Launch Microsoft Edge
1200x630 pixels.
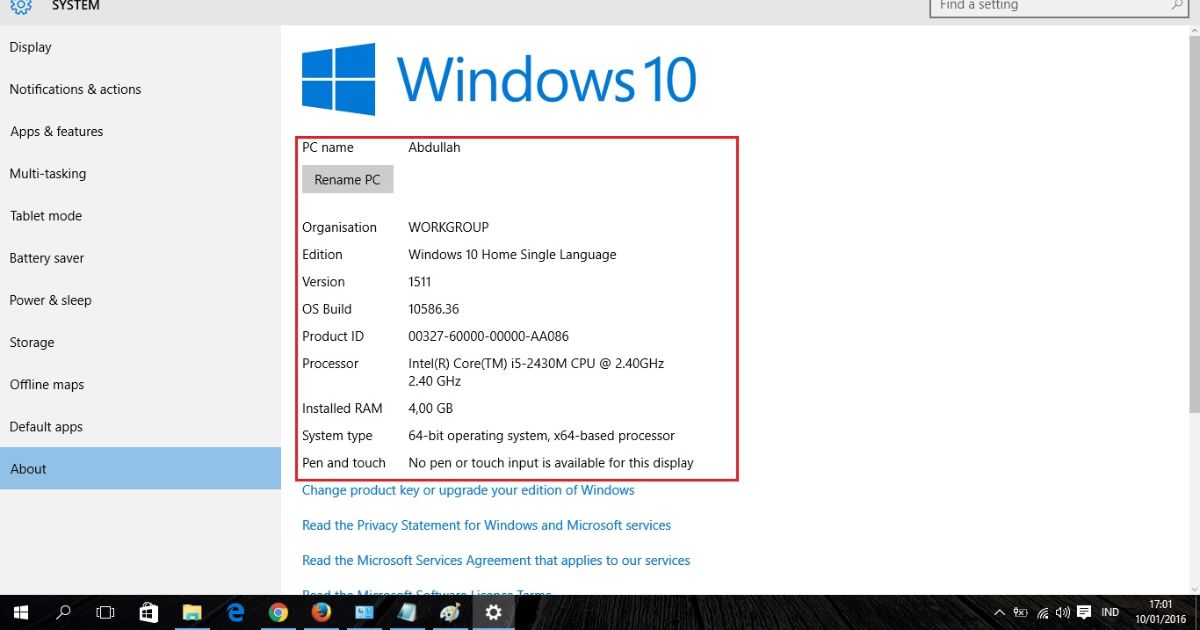[235, 613]
